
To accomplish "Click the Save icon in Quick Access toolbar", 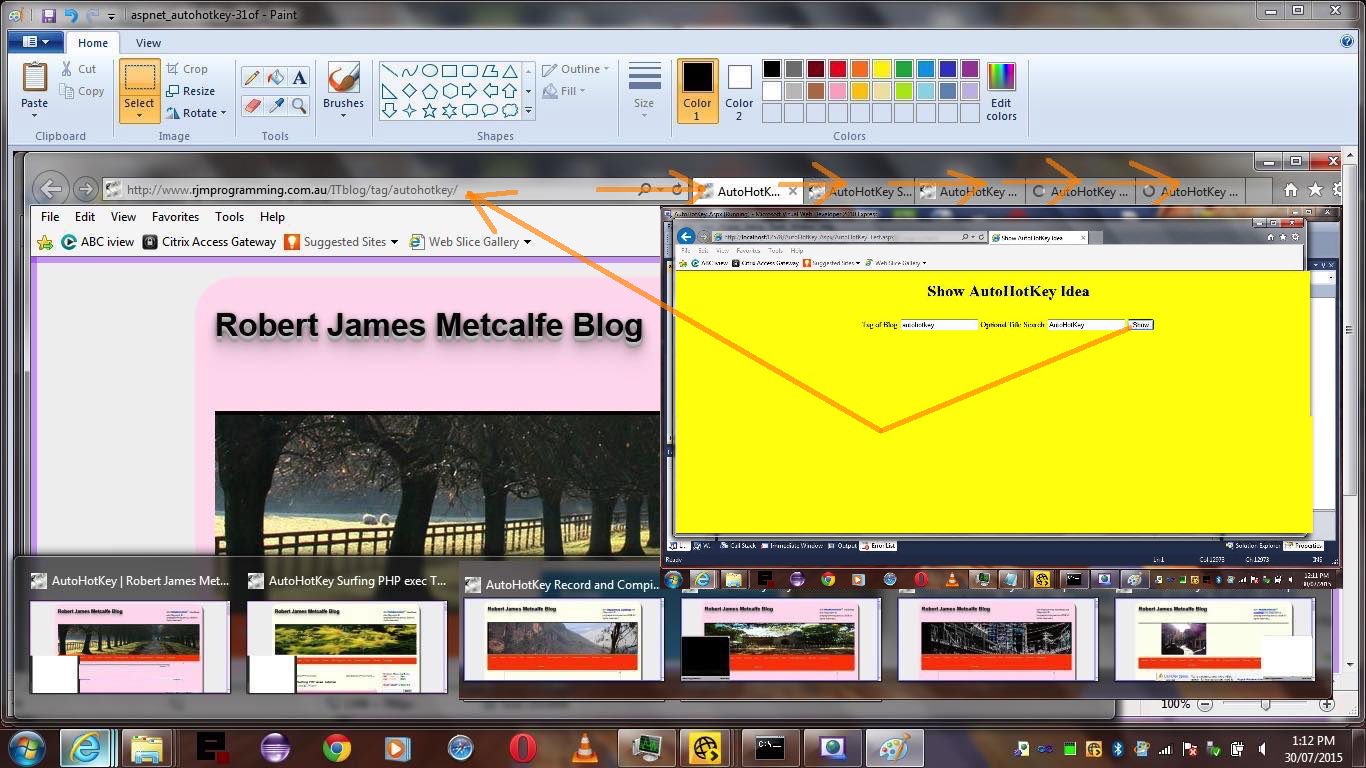I will pyautogui.click(x=48, y=15).
